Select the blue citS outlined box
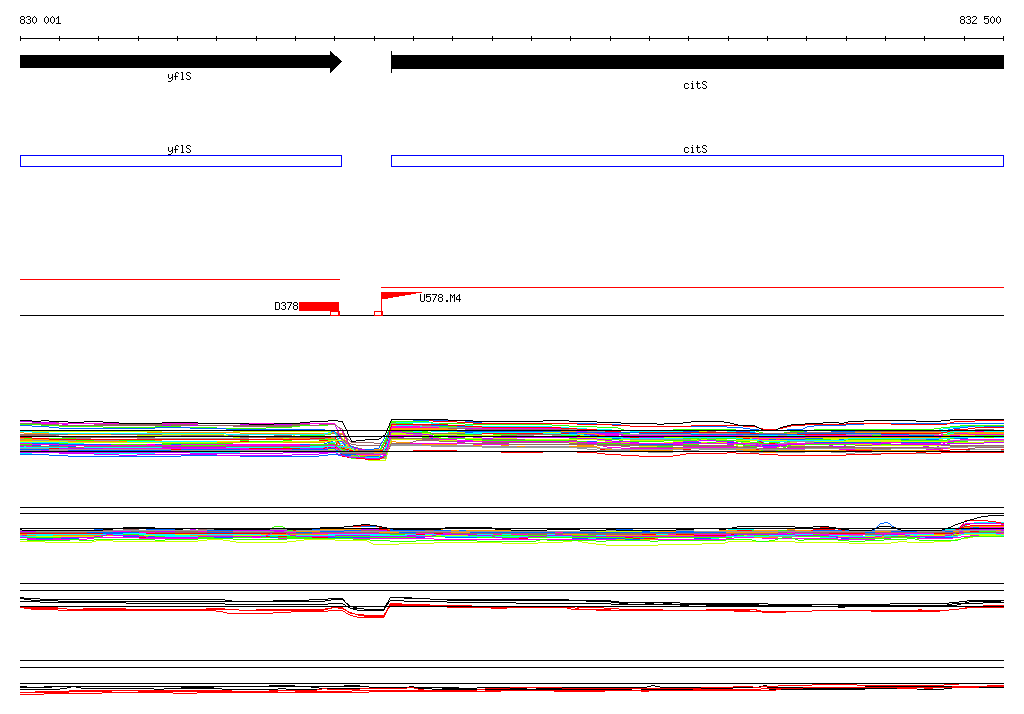Viewport: 1024px width, 714px height. 697,161
